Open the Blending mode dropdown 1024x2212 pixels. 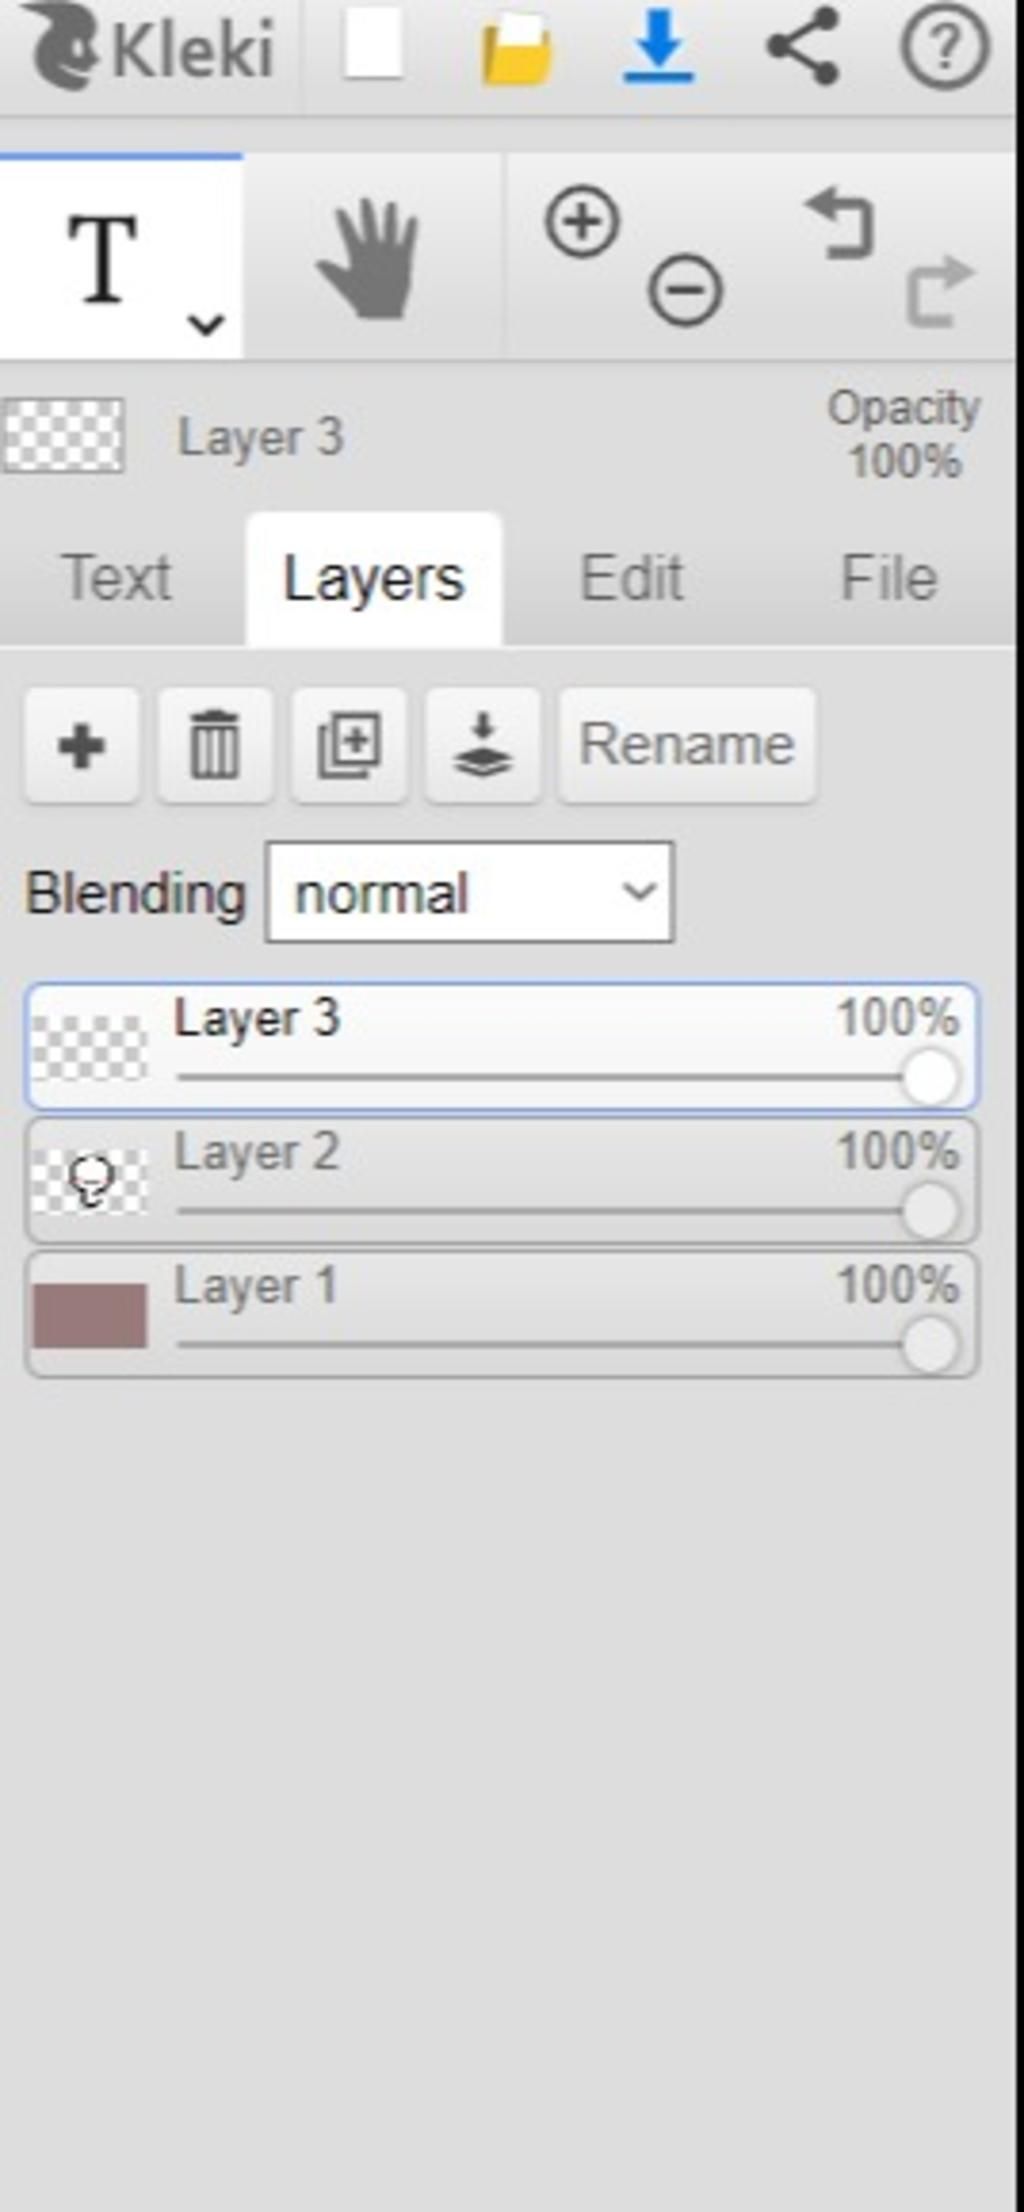coord(469,892)
